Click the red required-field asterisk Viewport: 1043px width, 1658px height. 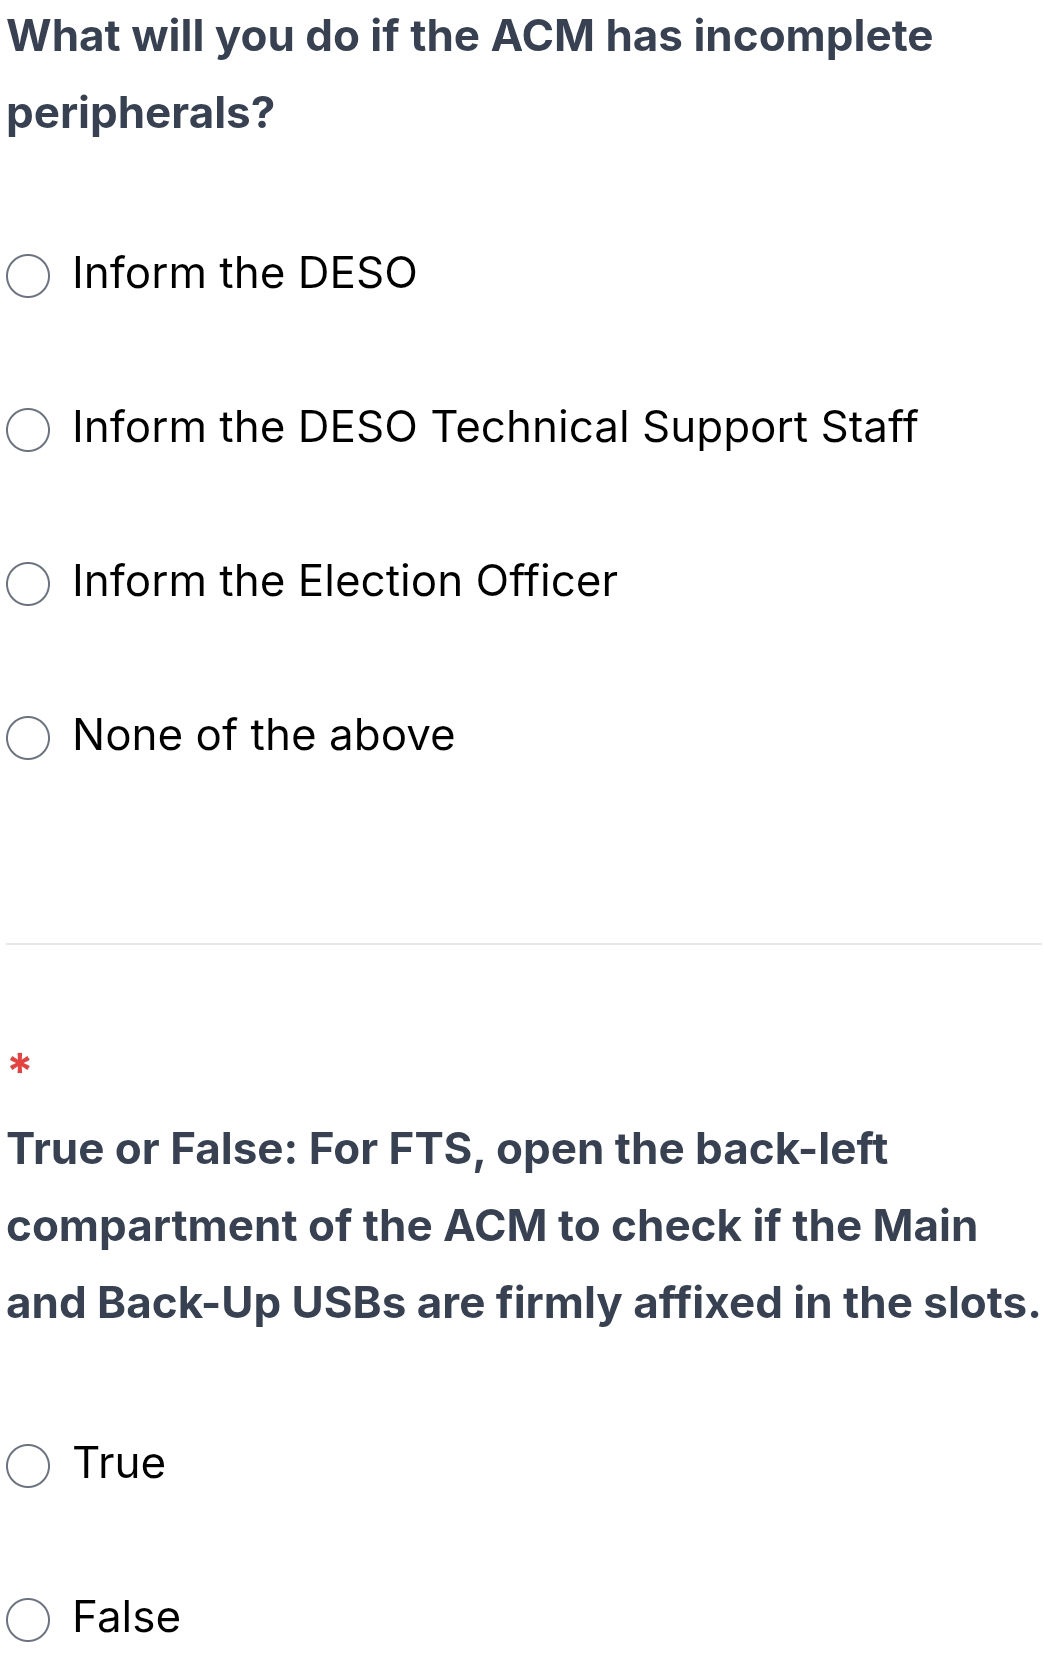(19, 1064)
